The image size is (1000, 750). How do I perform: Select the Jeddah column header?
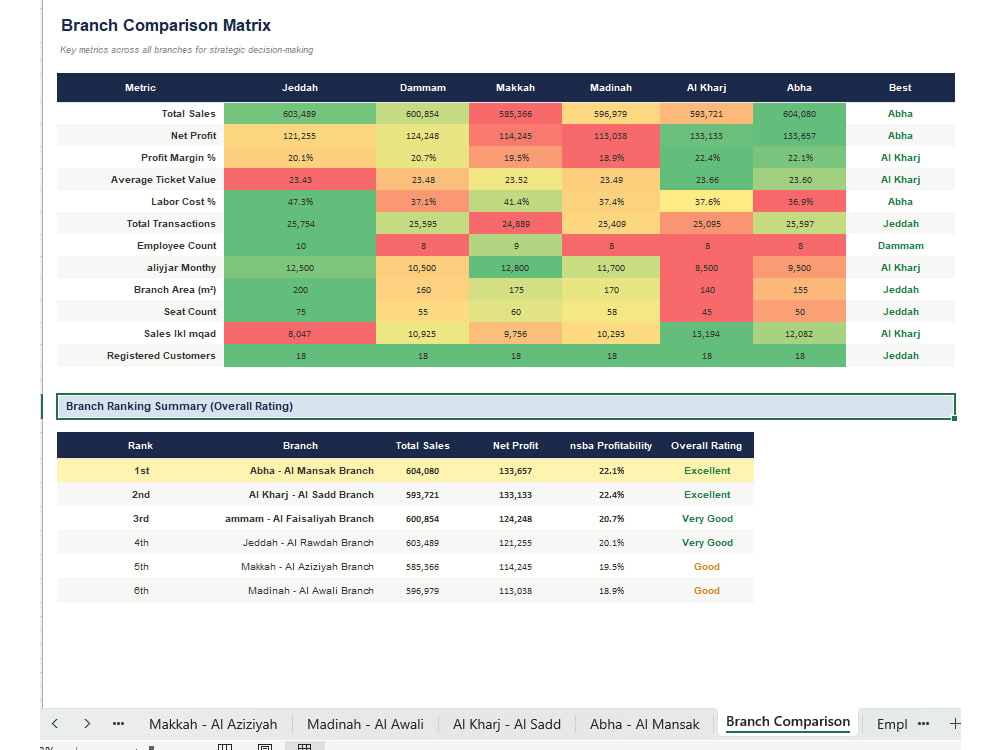300,87
